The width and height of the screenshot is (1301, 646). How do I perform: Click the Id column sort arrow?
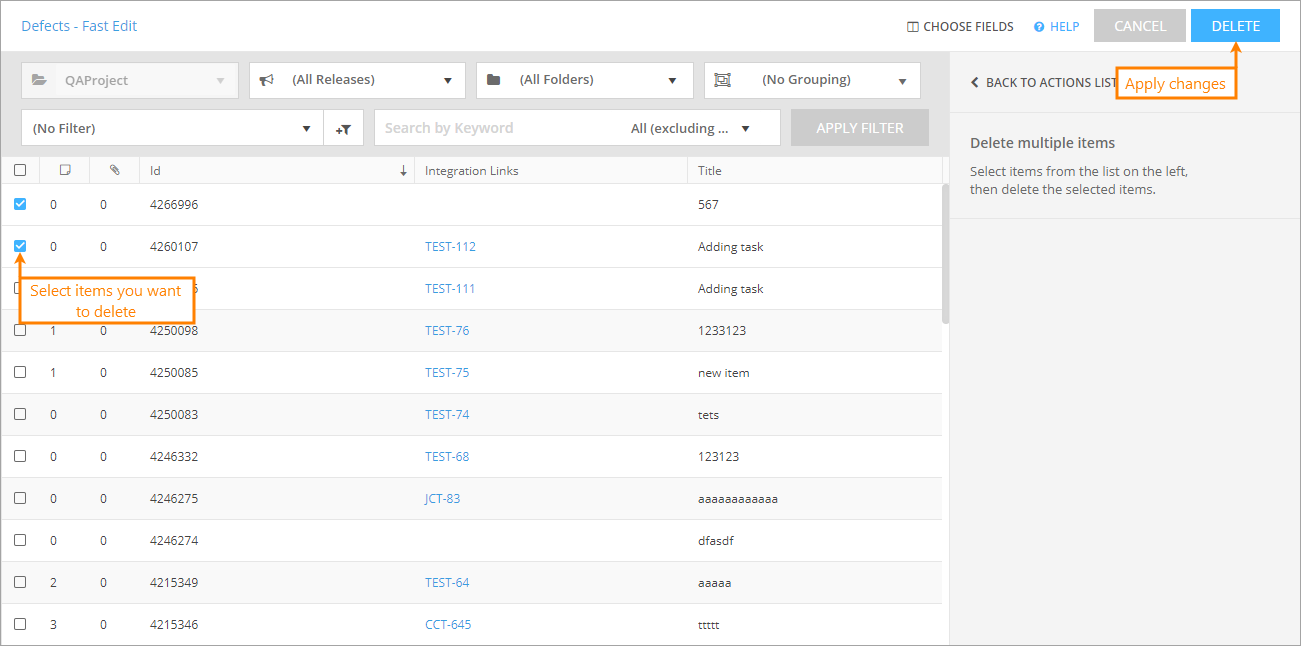coord(403,171)
